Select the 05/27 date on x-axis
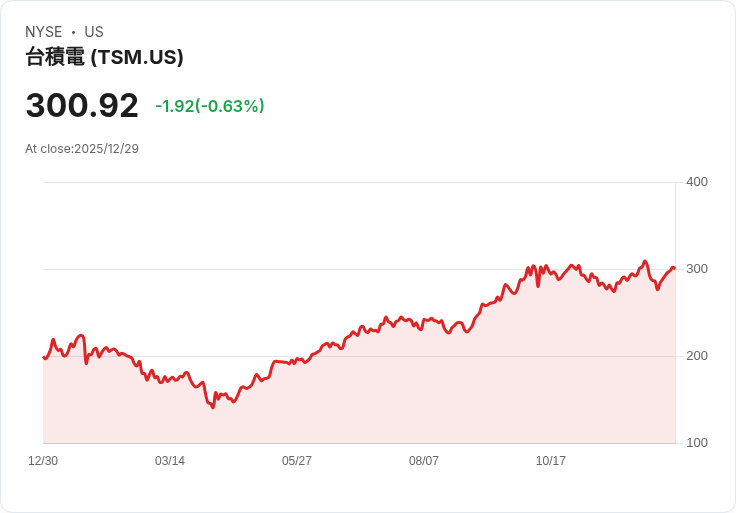Viewport: 736px width, 513px height. tap(297, 461)
